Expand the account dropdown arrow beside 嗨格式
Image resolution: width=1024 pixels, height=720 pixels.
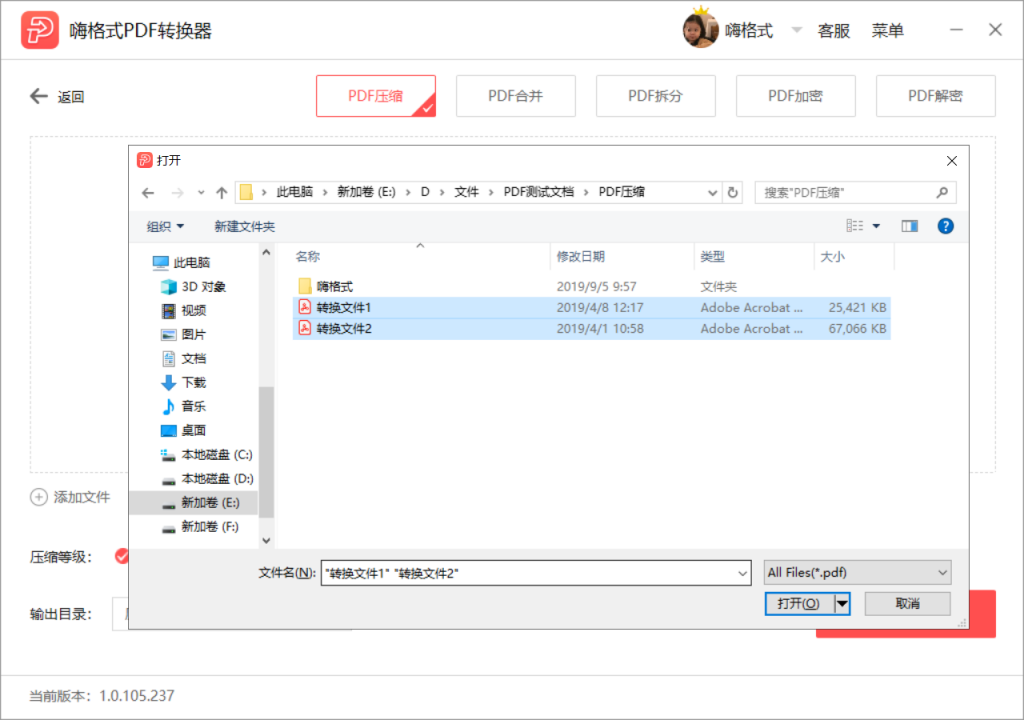(x=796, y=29)
